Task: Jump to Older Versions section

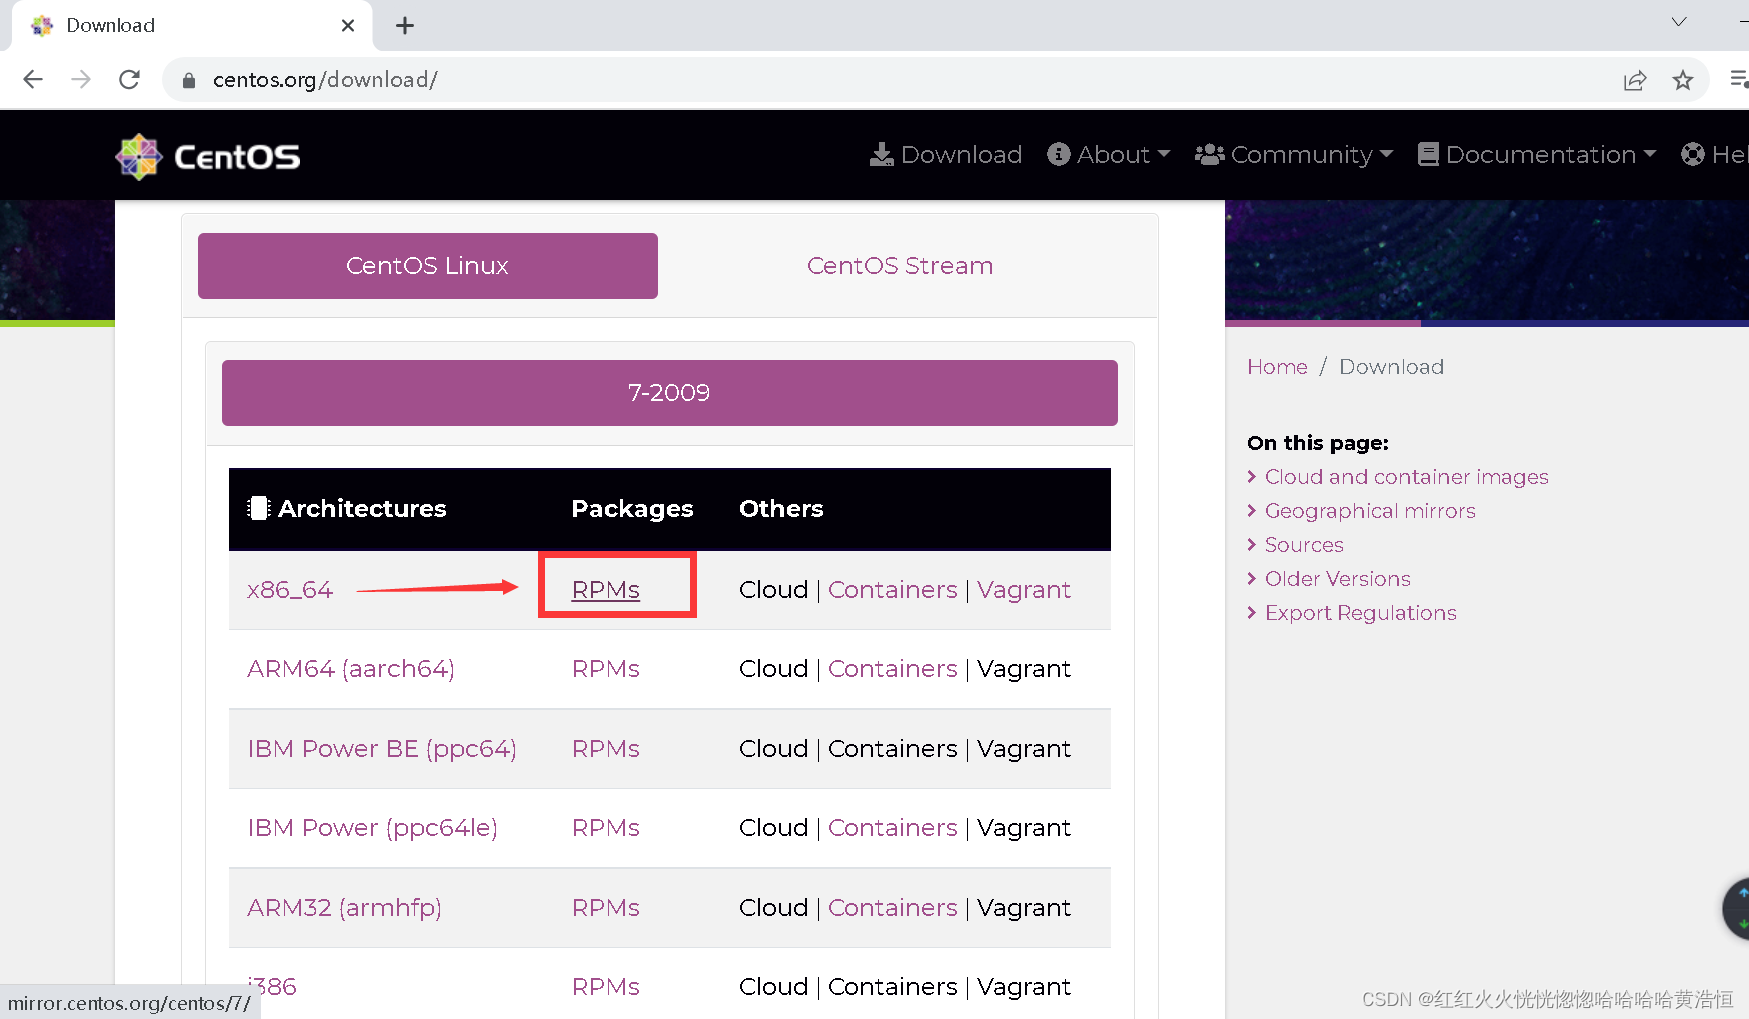Action: point(1337,579)
